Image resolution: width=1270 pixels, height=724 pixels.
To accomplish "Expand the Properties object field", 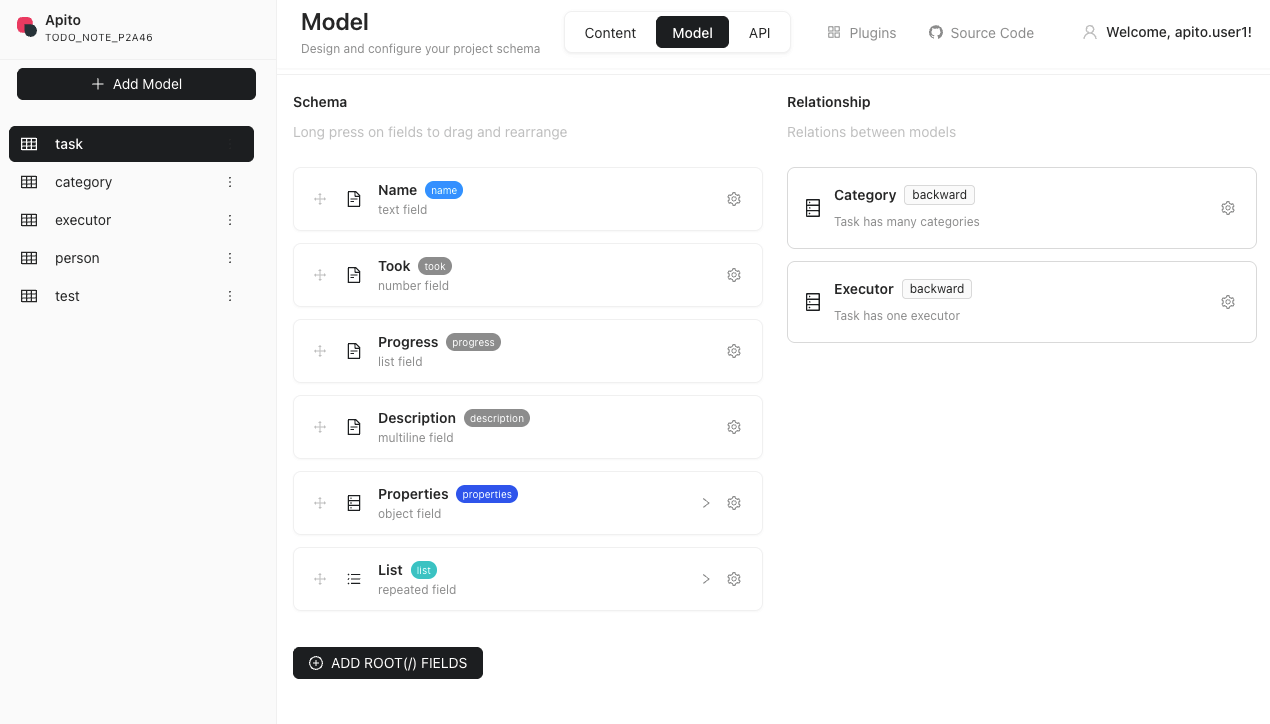I will point(706,503).
